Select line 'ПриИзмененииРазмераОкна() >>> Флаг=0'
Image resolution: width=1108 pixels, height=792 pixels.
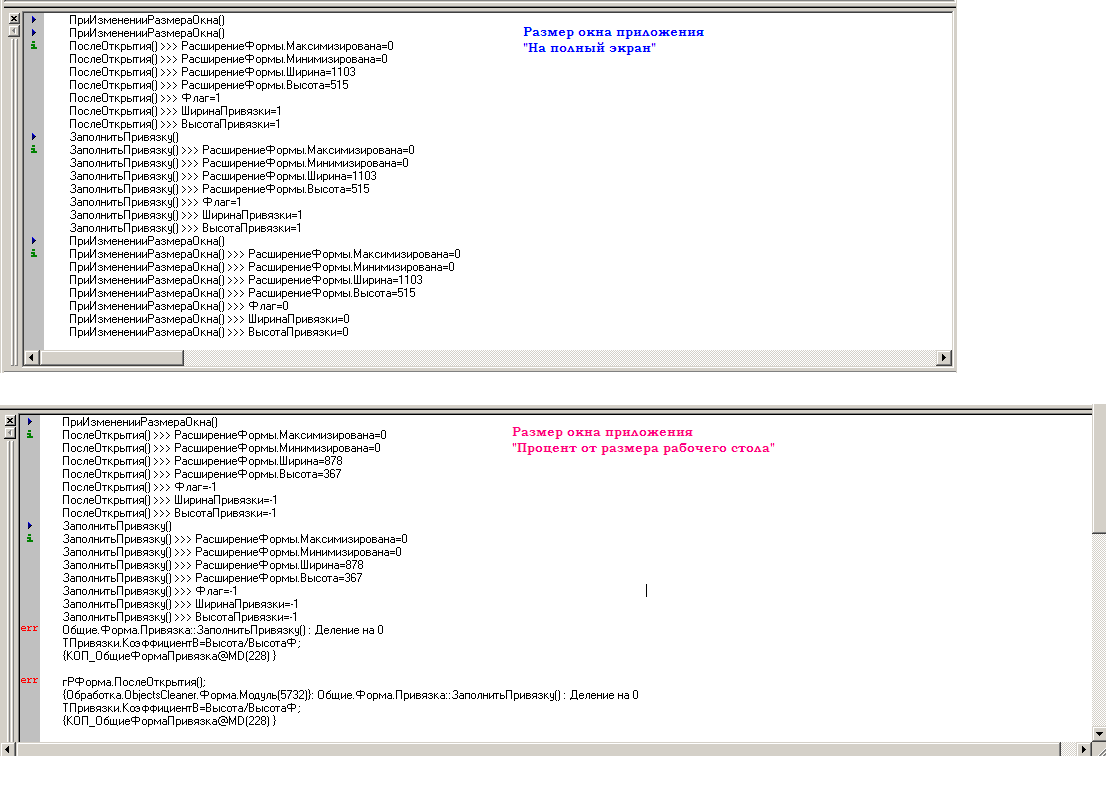(179, 306)
